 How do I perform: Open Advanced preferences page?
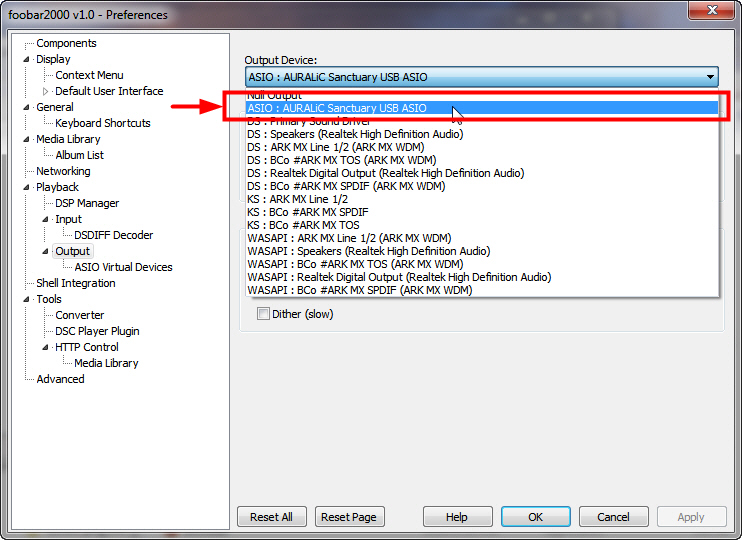click(x=60, y=379)
